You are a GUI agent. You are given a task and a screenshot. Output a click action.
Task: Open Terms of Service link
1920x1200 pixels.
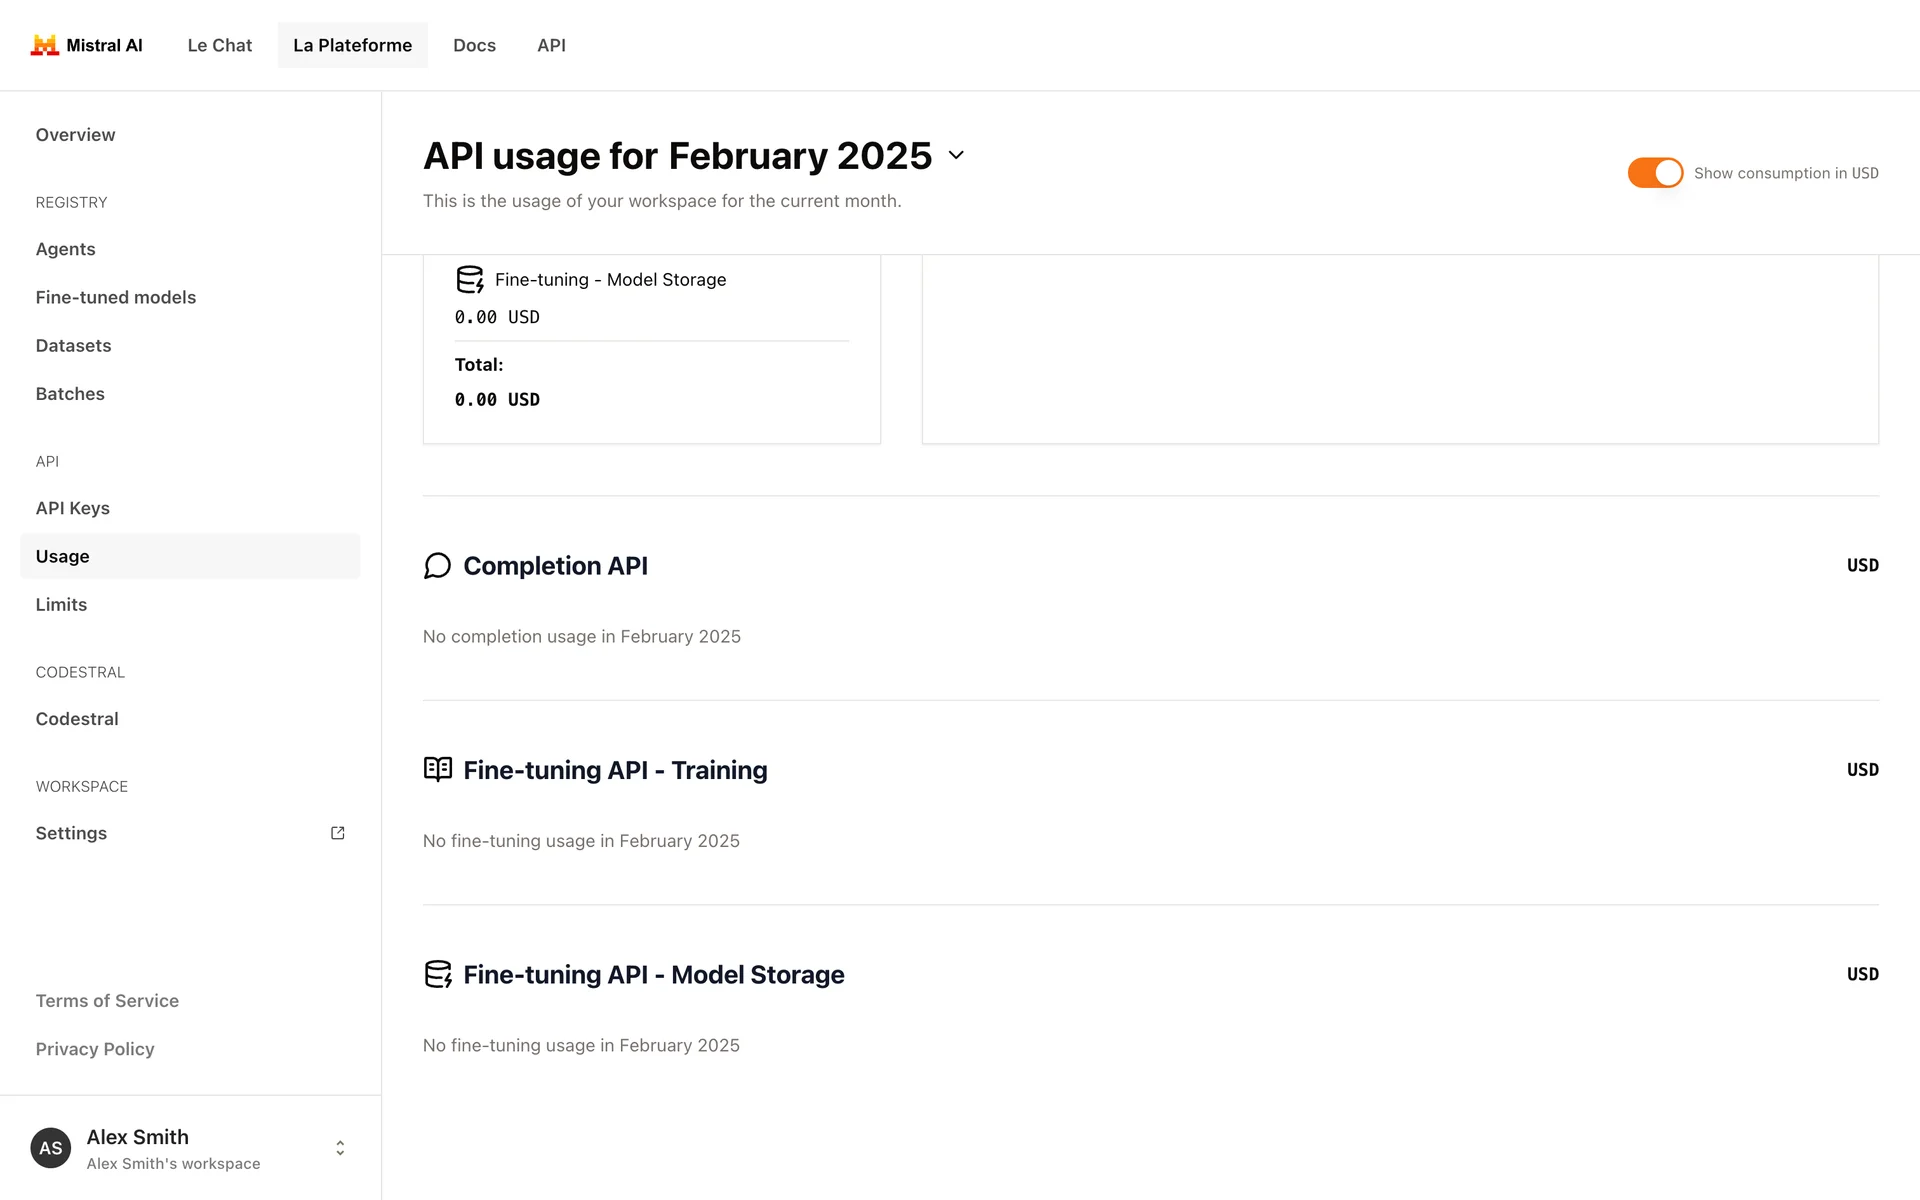coord(107,1001)
